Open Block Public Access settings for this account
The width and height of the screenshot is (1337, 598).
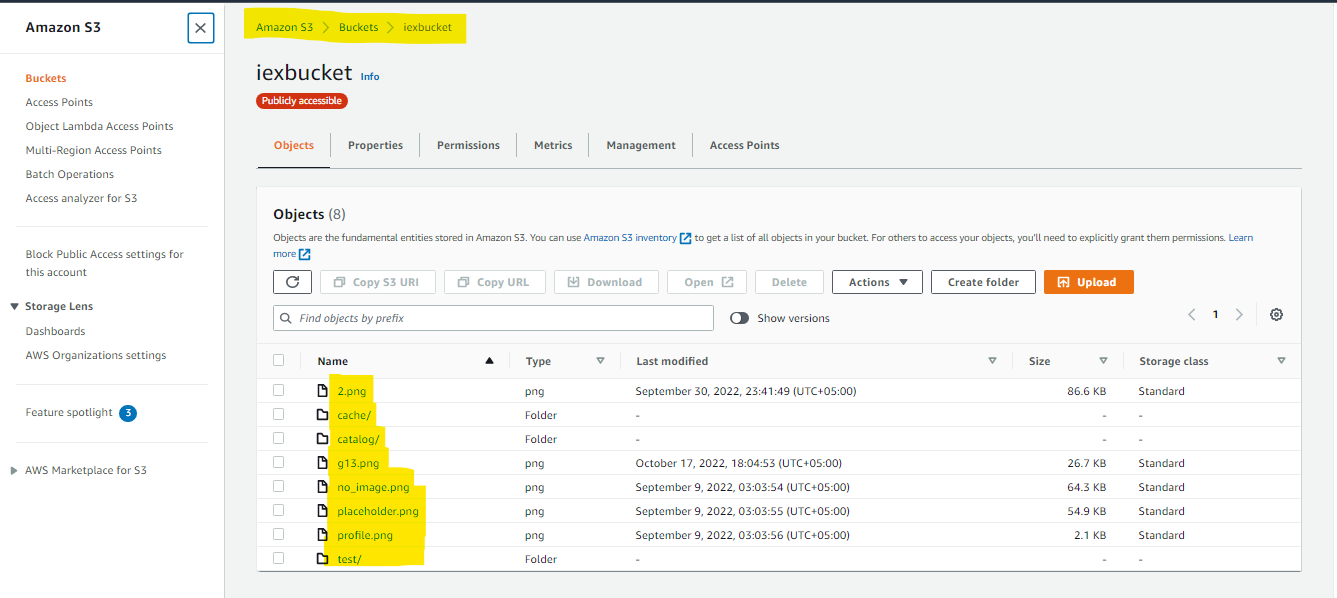point(104,263)
